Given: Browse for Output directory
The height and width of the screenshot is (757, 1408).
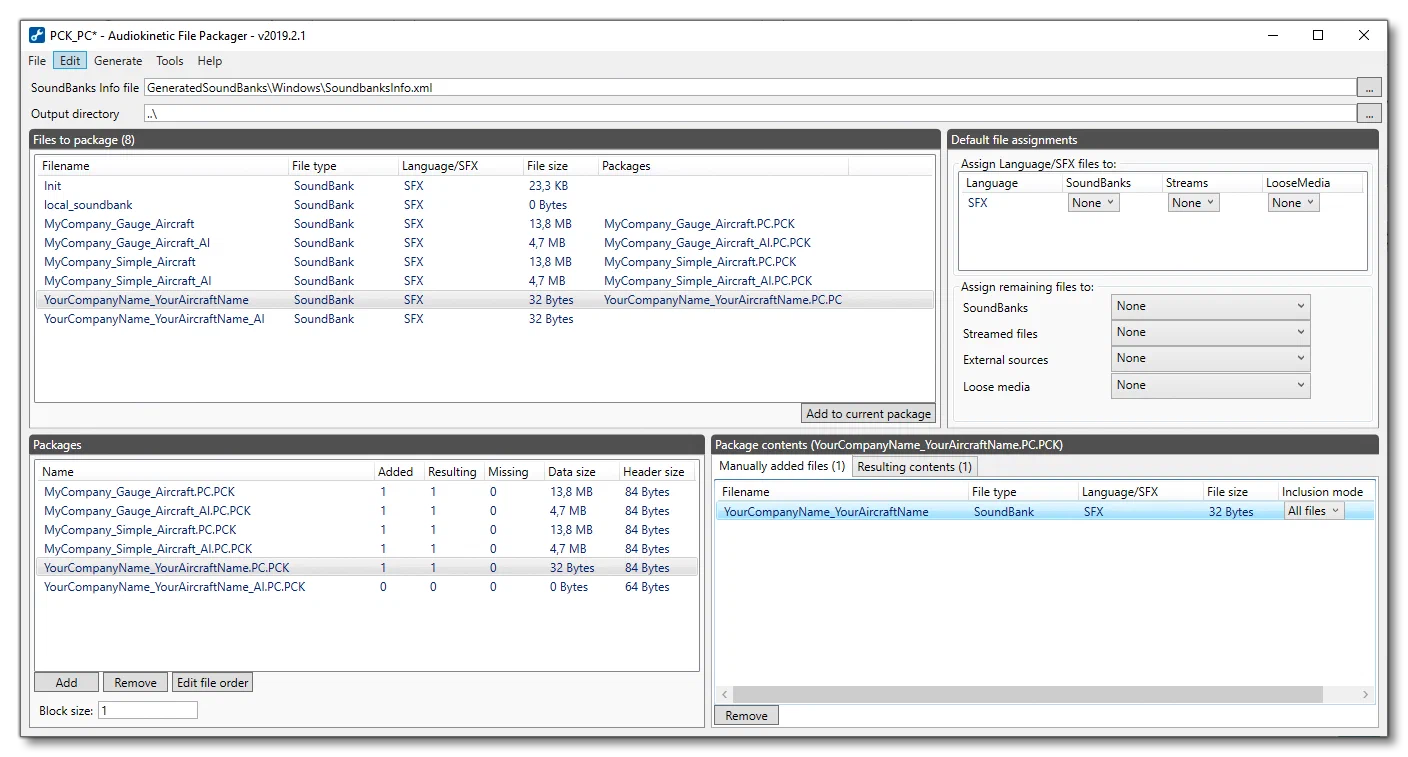Looking at the screenshot, I should [x=1369, y=113].
